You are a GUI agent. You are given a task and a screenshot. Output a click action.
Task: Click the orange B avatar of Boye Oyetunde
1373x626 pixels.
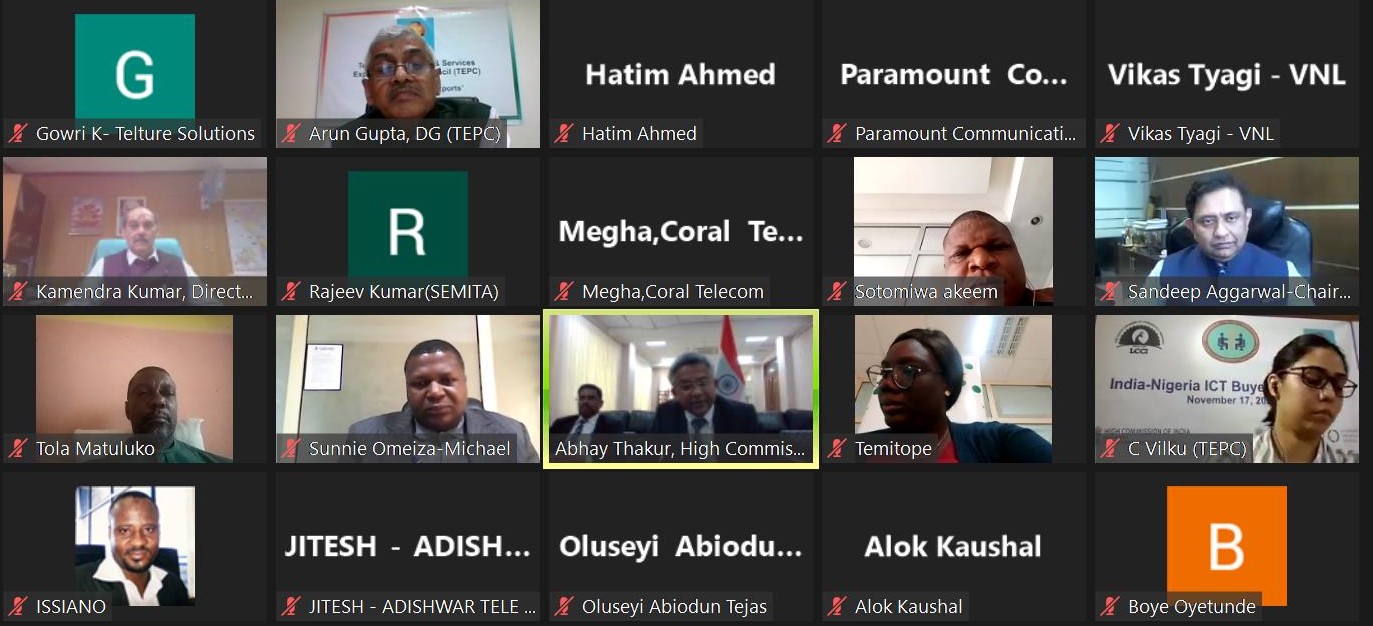pos(1227,546)
